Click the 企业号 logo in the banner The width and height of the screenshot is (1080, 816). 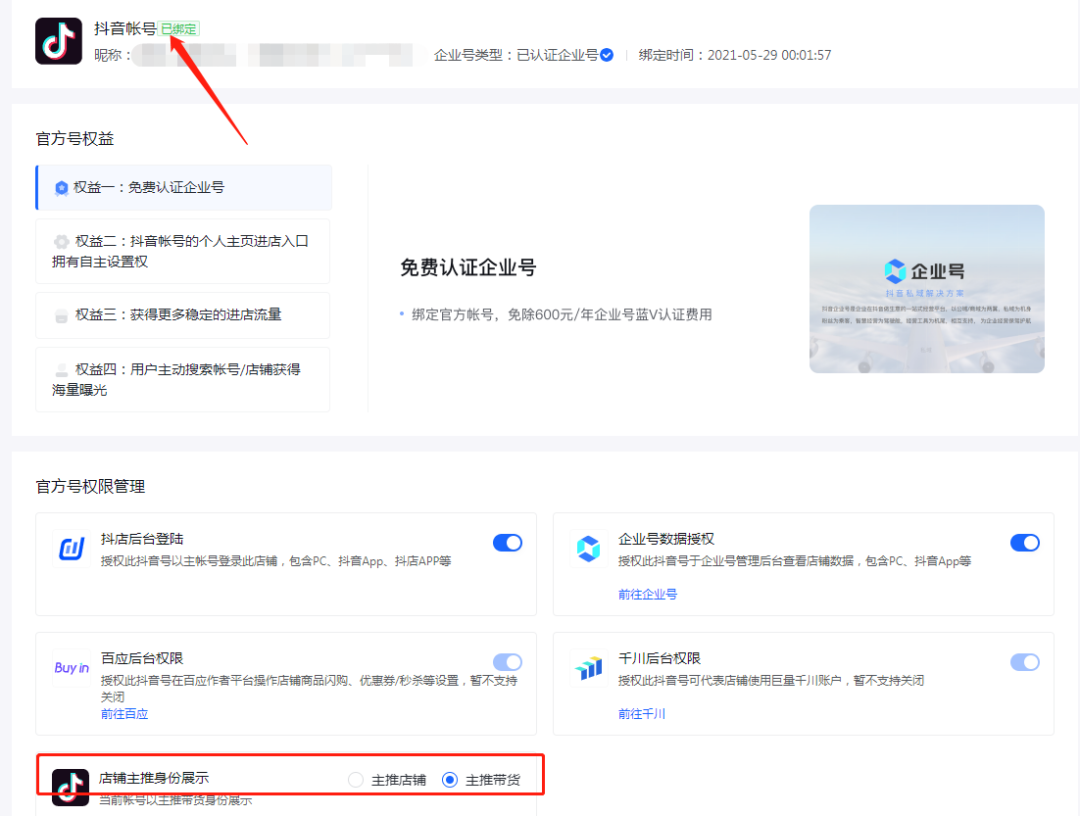[x=924, y=271]
